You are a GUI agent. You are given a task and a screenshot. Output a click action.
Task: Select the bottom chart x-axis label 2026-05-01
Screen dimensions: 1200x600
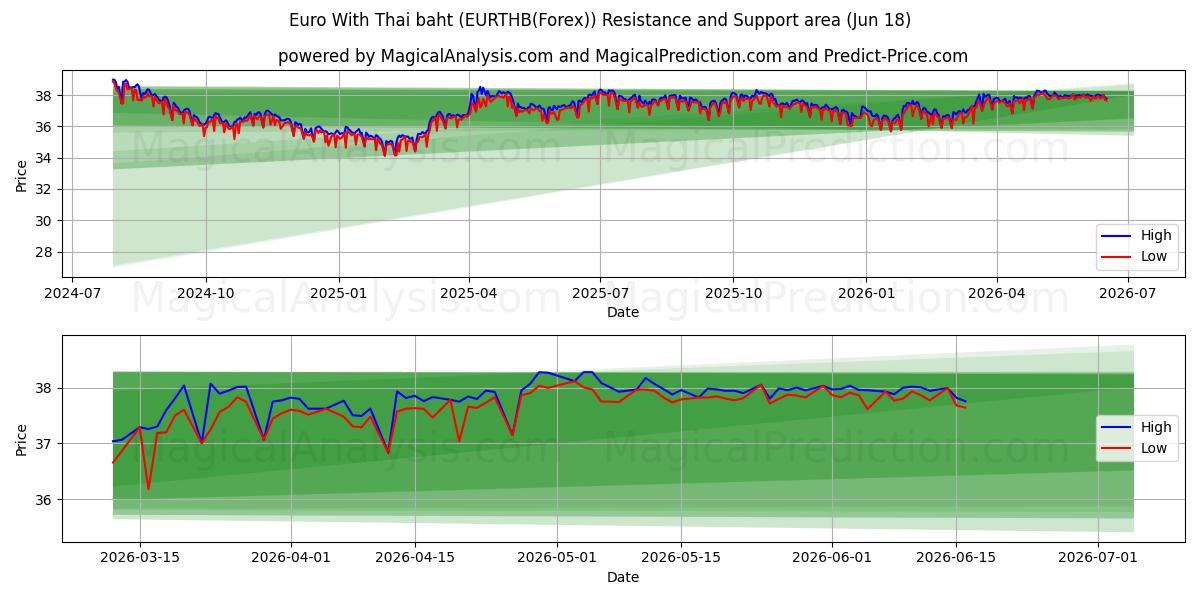pos(557,559)
